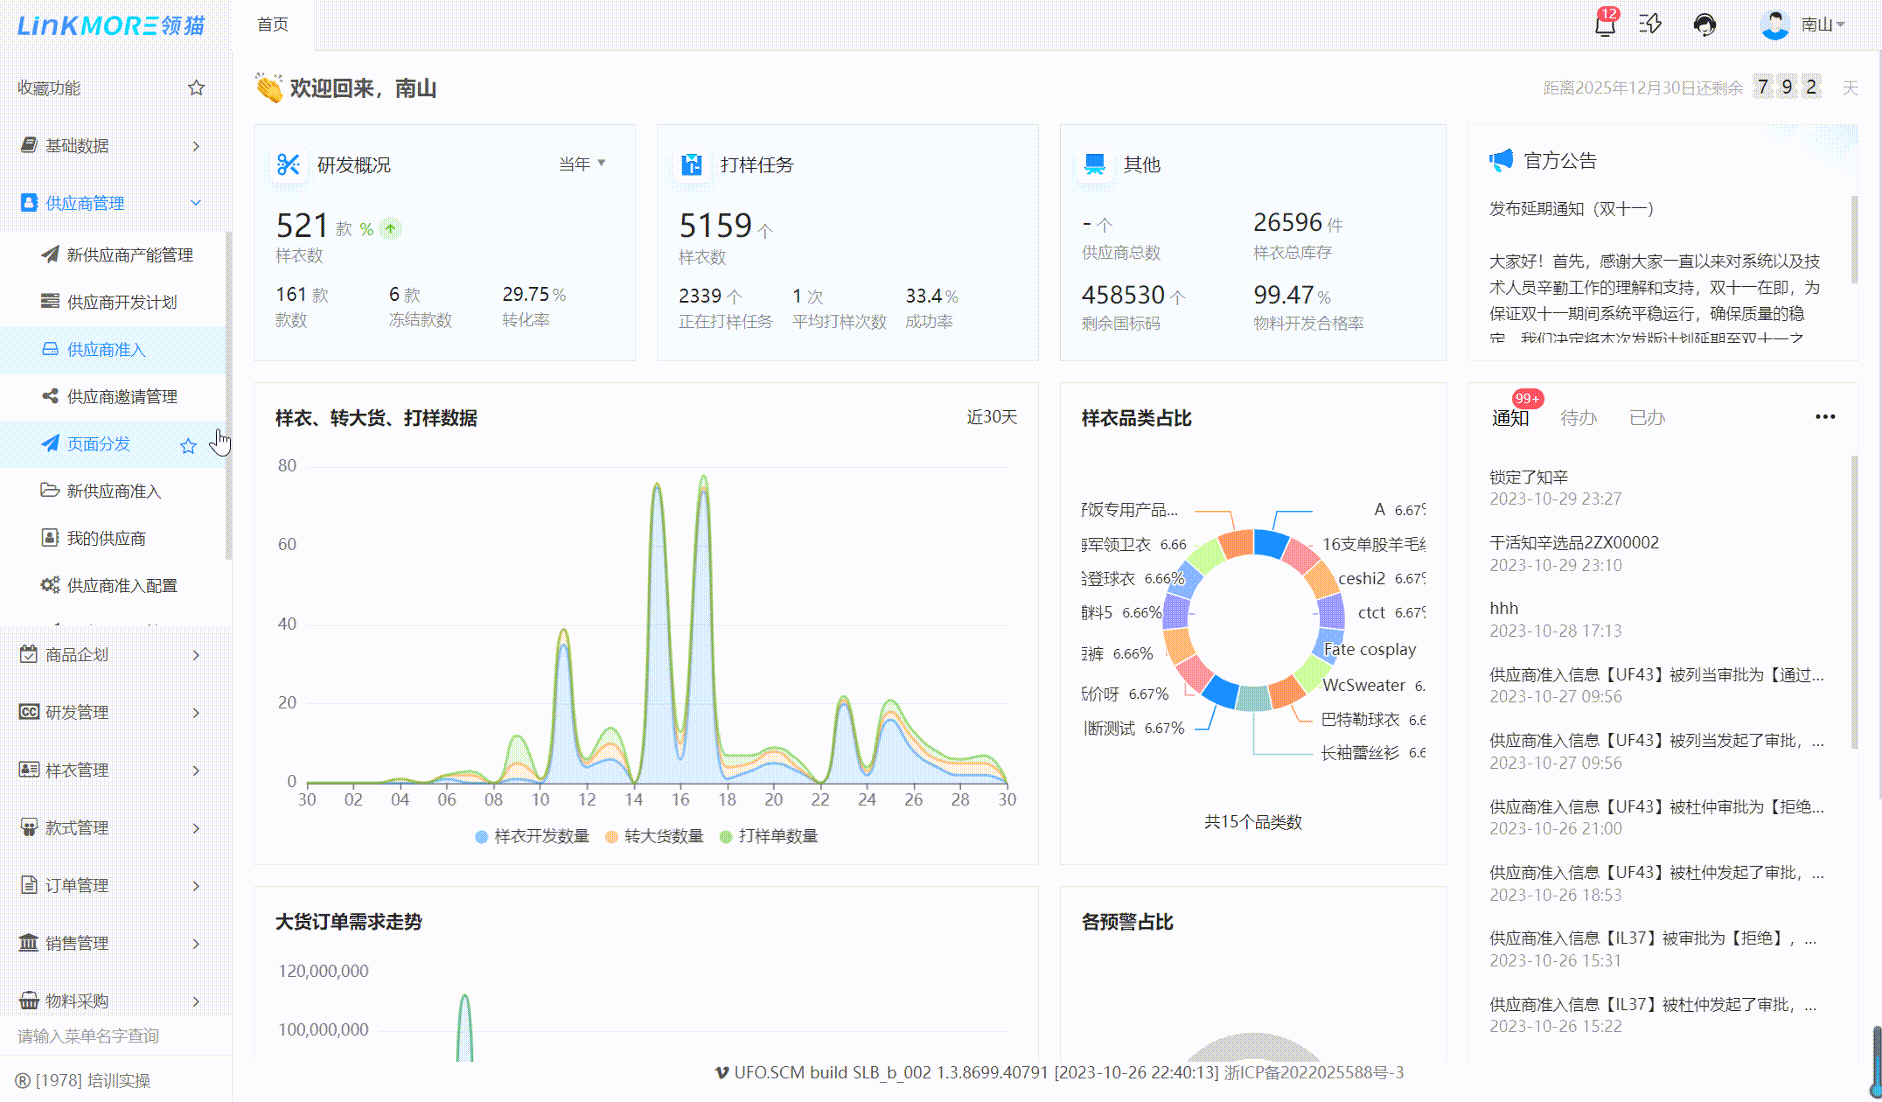This screenshot has width=1882, height=1102.
Task: Toggle 打样单数量 series in chart legend
Action: [x=768, y=836]
